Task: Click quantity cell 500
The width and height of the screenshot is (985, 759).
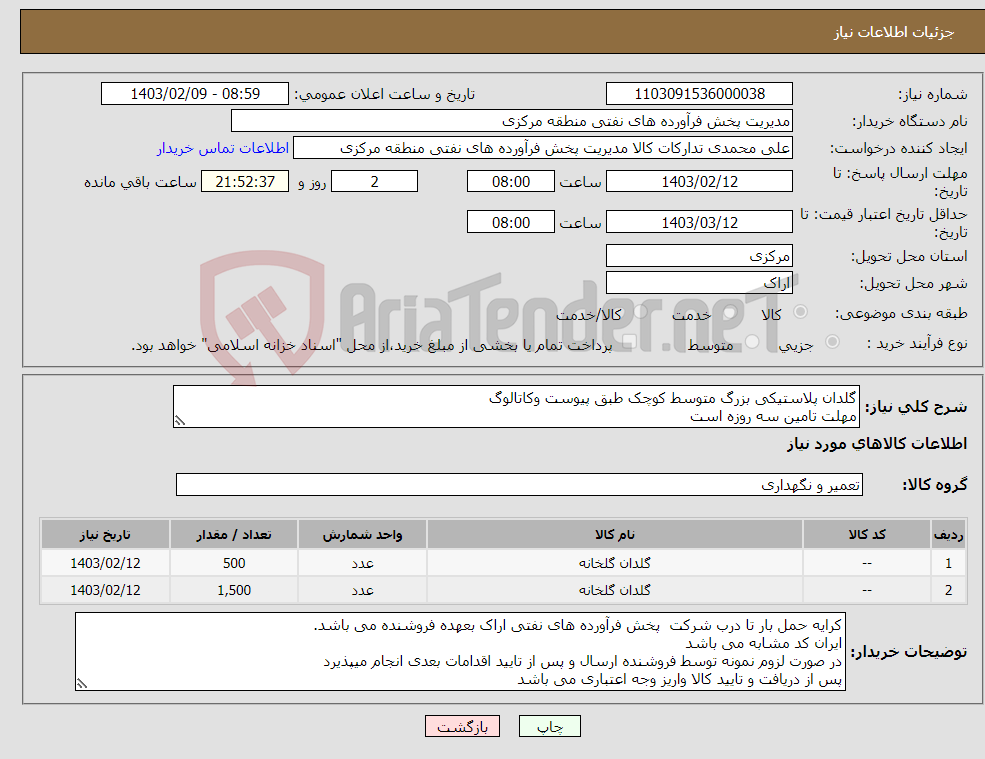Action: pyautogui.click(x=234, y=563)
